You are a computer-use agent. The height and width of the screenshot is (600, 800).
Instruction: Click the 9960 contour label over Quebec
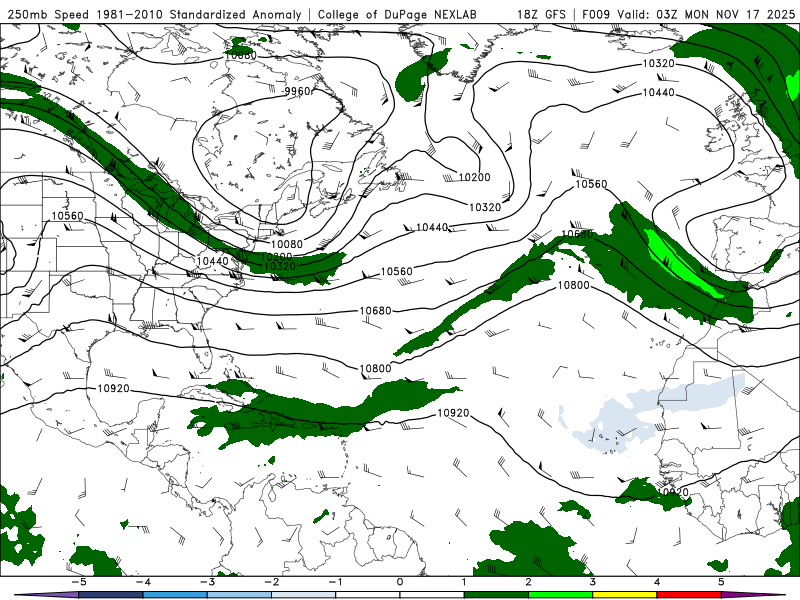coord(297,91)
